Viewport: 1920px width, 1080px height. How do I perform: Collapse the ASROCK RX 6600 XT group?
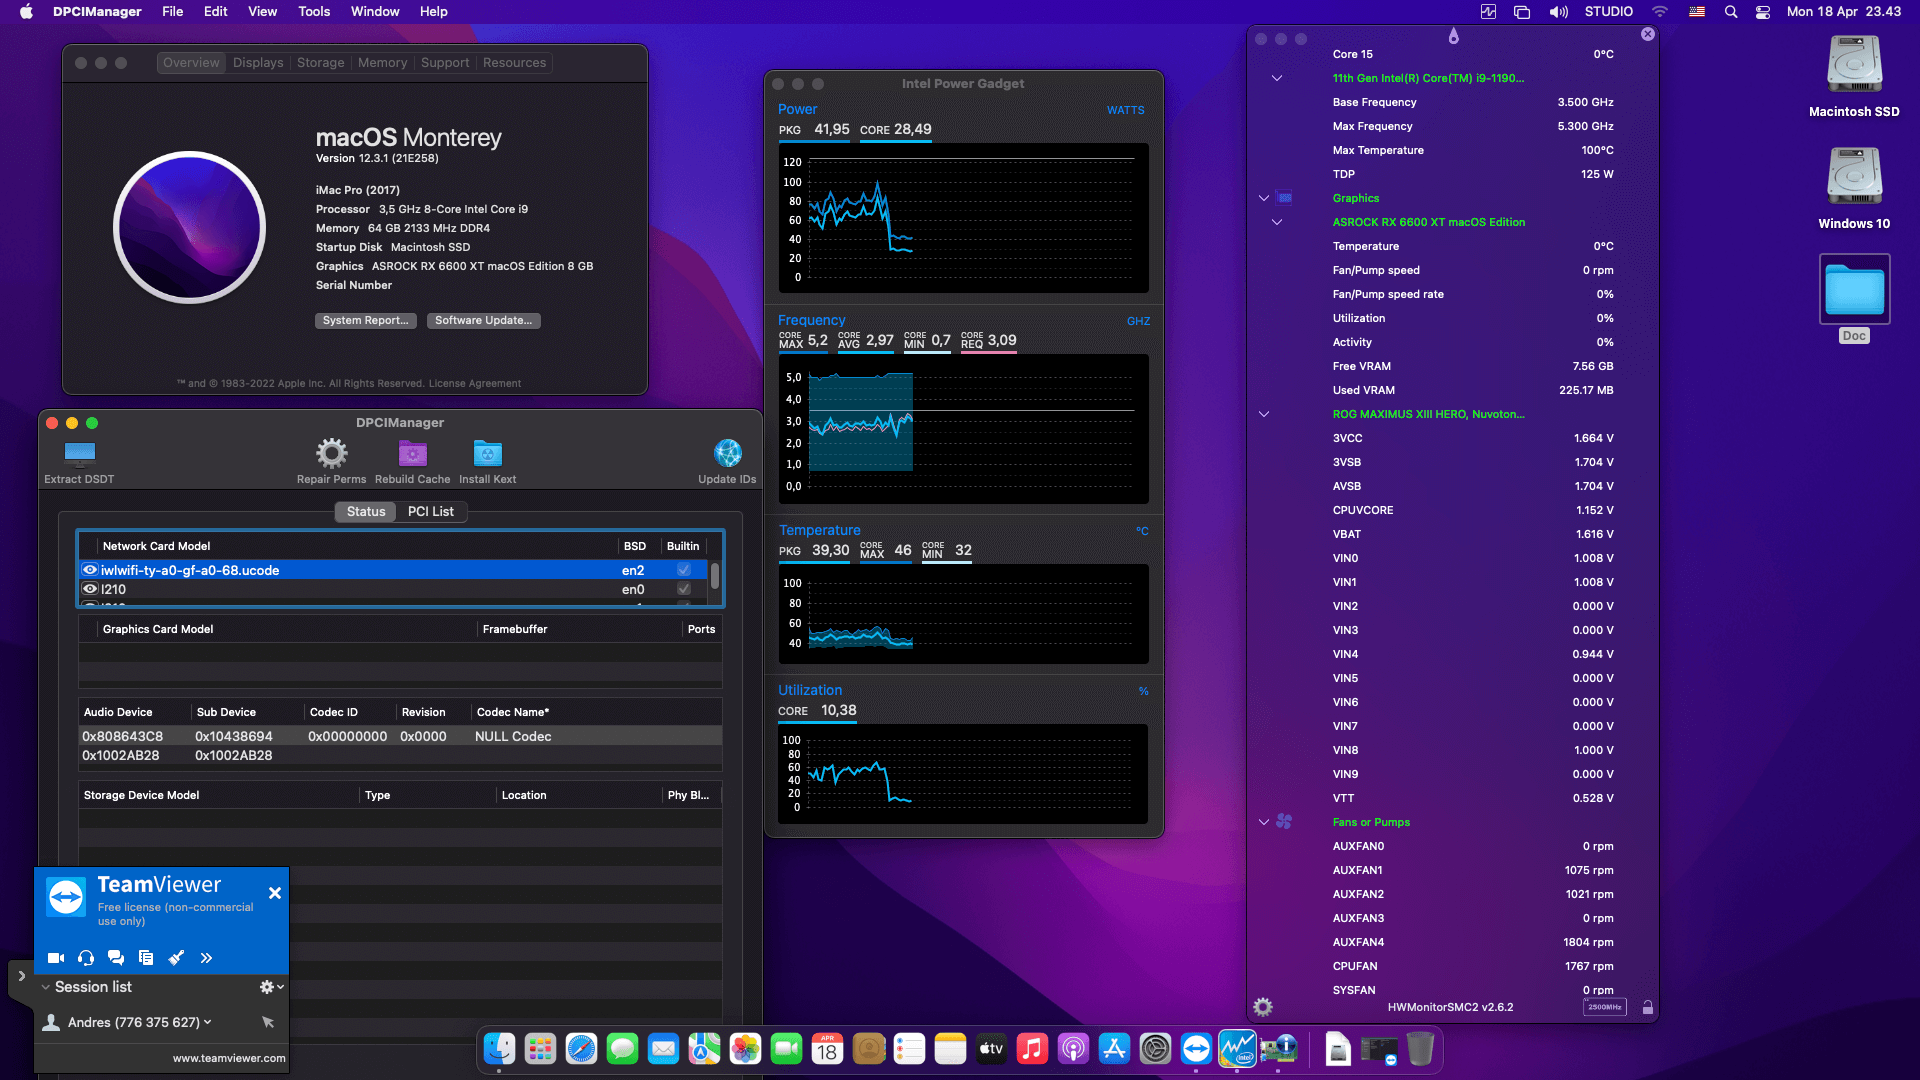click(1277, 222)
